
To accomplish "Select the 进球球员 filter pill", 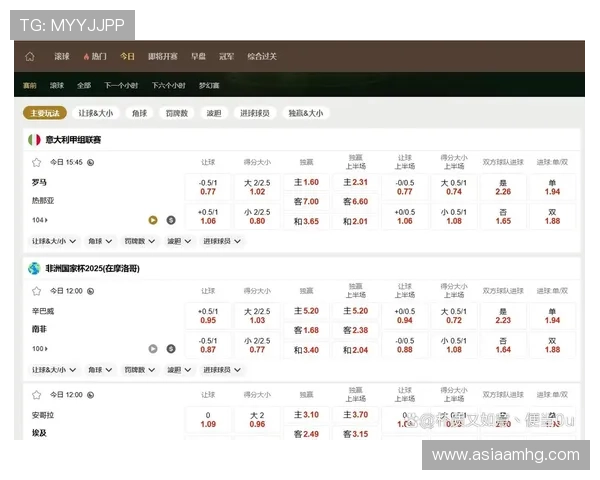I will [x=255, y=113].
